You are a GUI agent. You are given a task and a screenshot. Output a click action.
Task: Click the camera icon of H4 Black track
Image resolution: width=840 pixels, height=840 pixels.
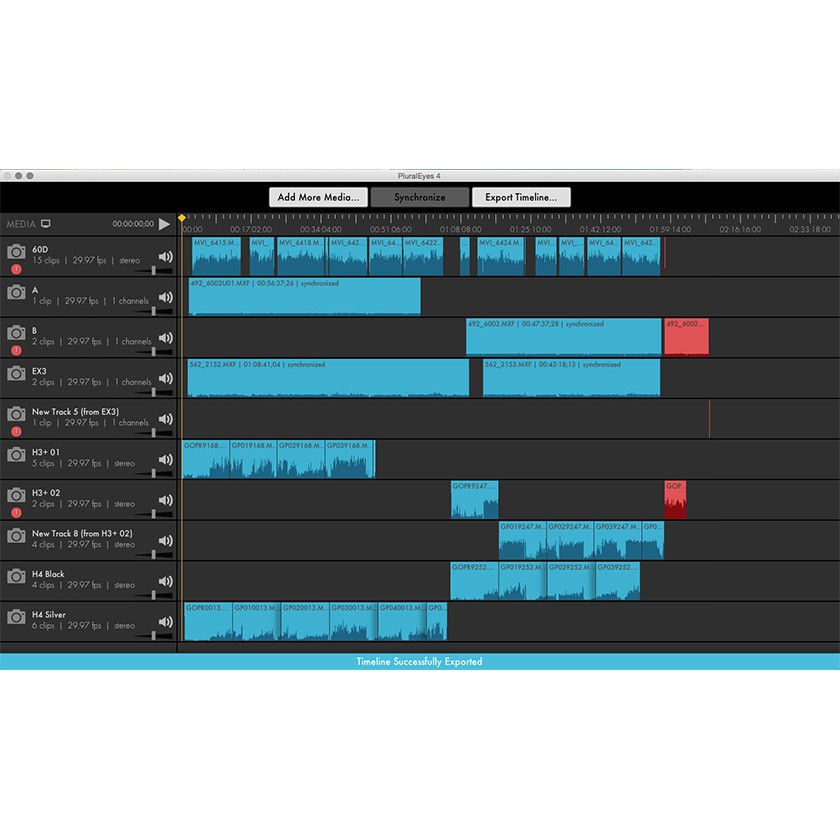click(16, 576)
